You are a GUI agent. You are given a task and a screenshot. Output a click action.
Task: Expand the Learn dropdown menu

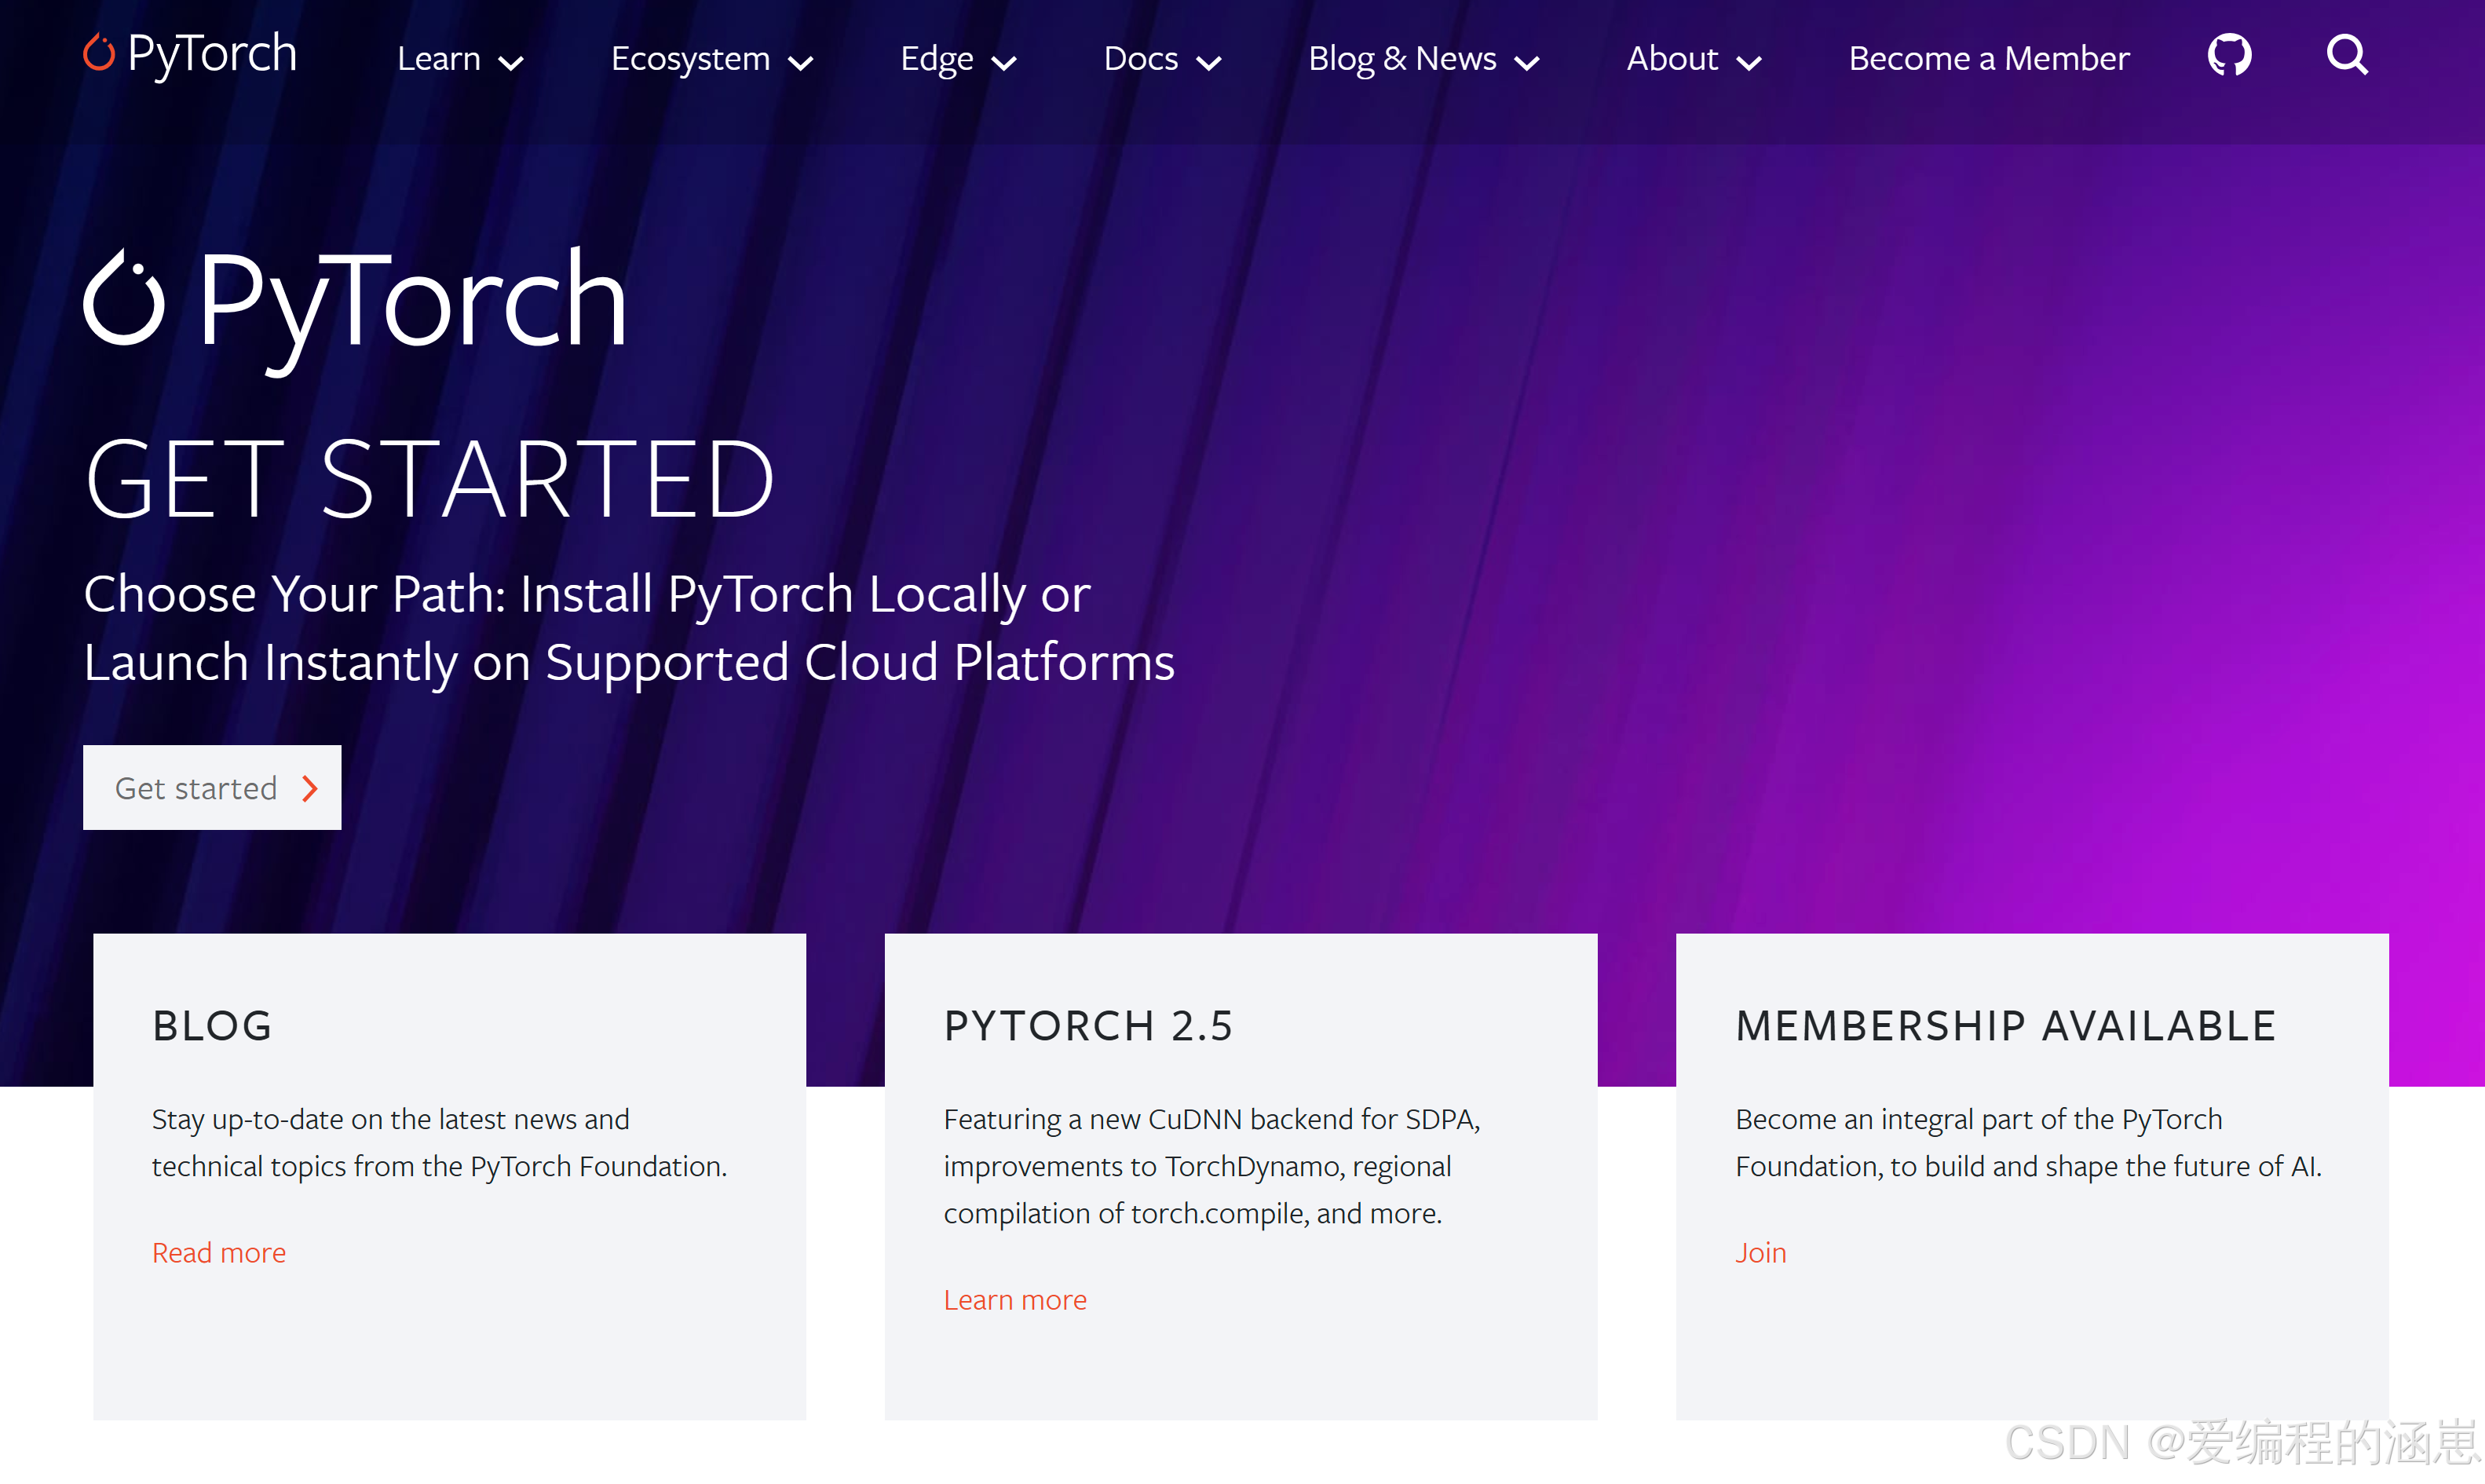[x=460, y=59]
